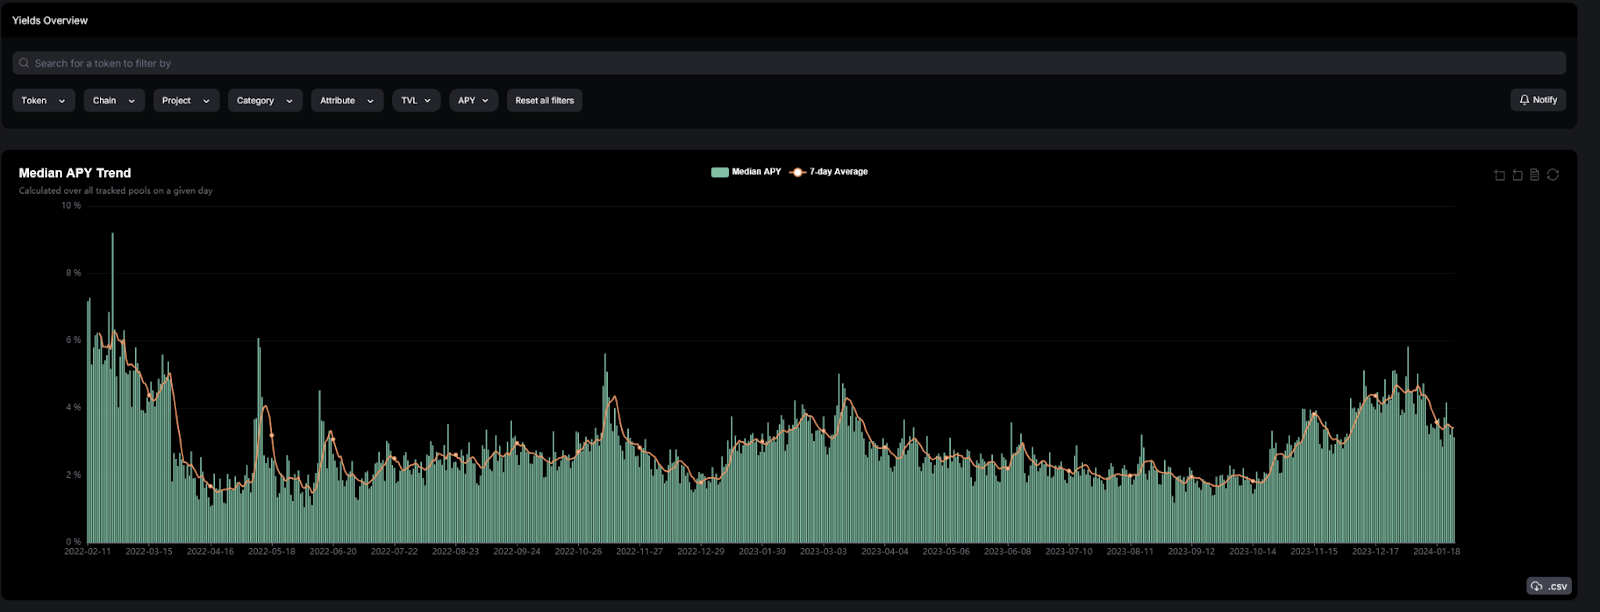
Task: Download chart data with .csv button
Action: click(1549, 586)
